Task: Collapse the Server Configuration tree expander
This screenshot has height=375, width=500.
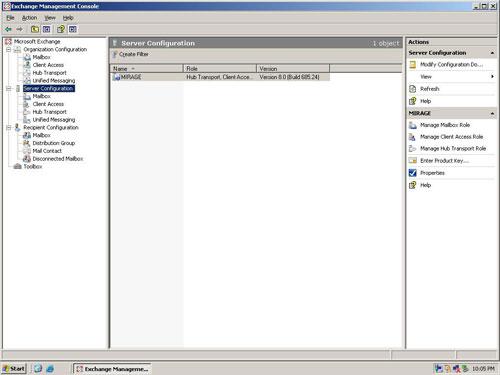Action: [9, 88]
